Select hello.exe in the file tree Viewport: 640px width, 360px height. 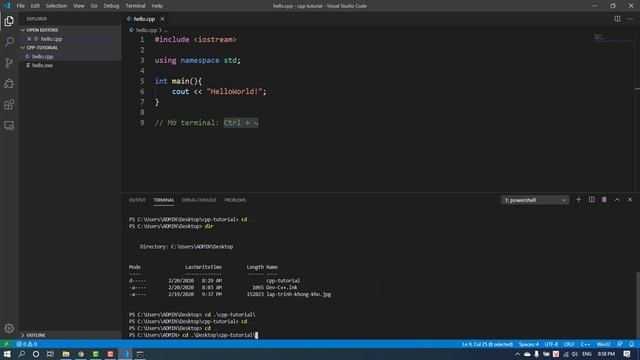pyautogui.click(x=71, y=65)
